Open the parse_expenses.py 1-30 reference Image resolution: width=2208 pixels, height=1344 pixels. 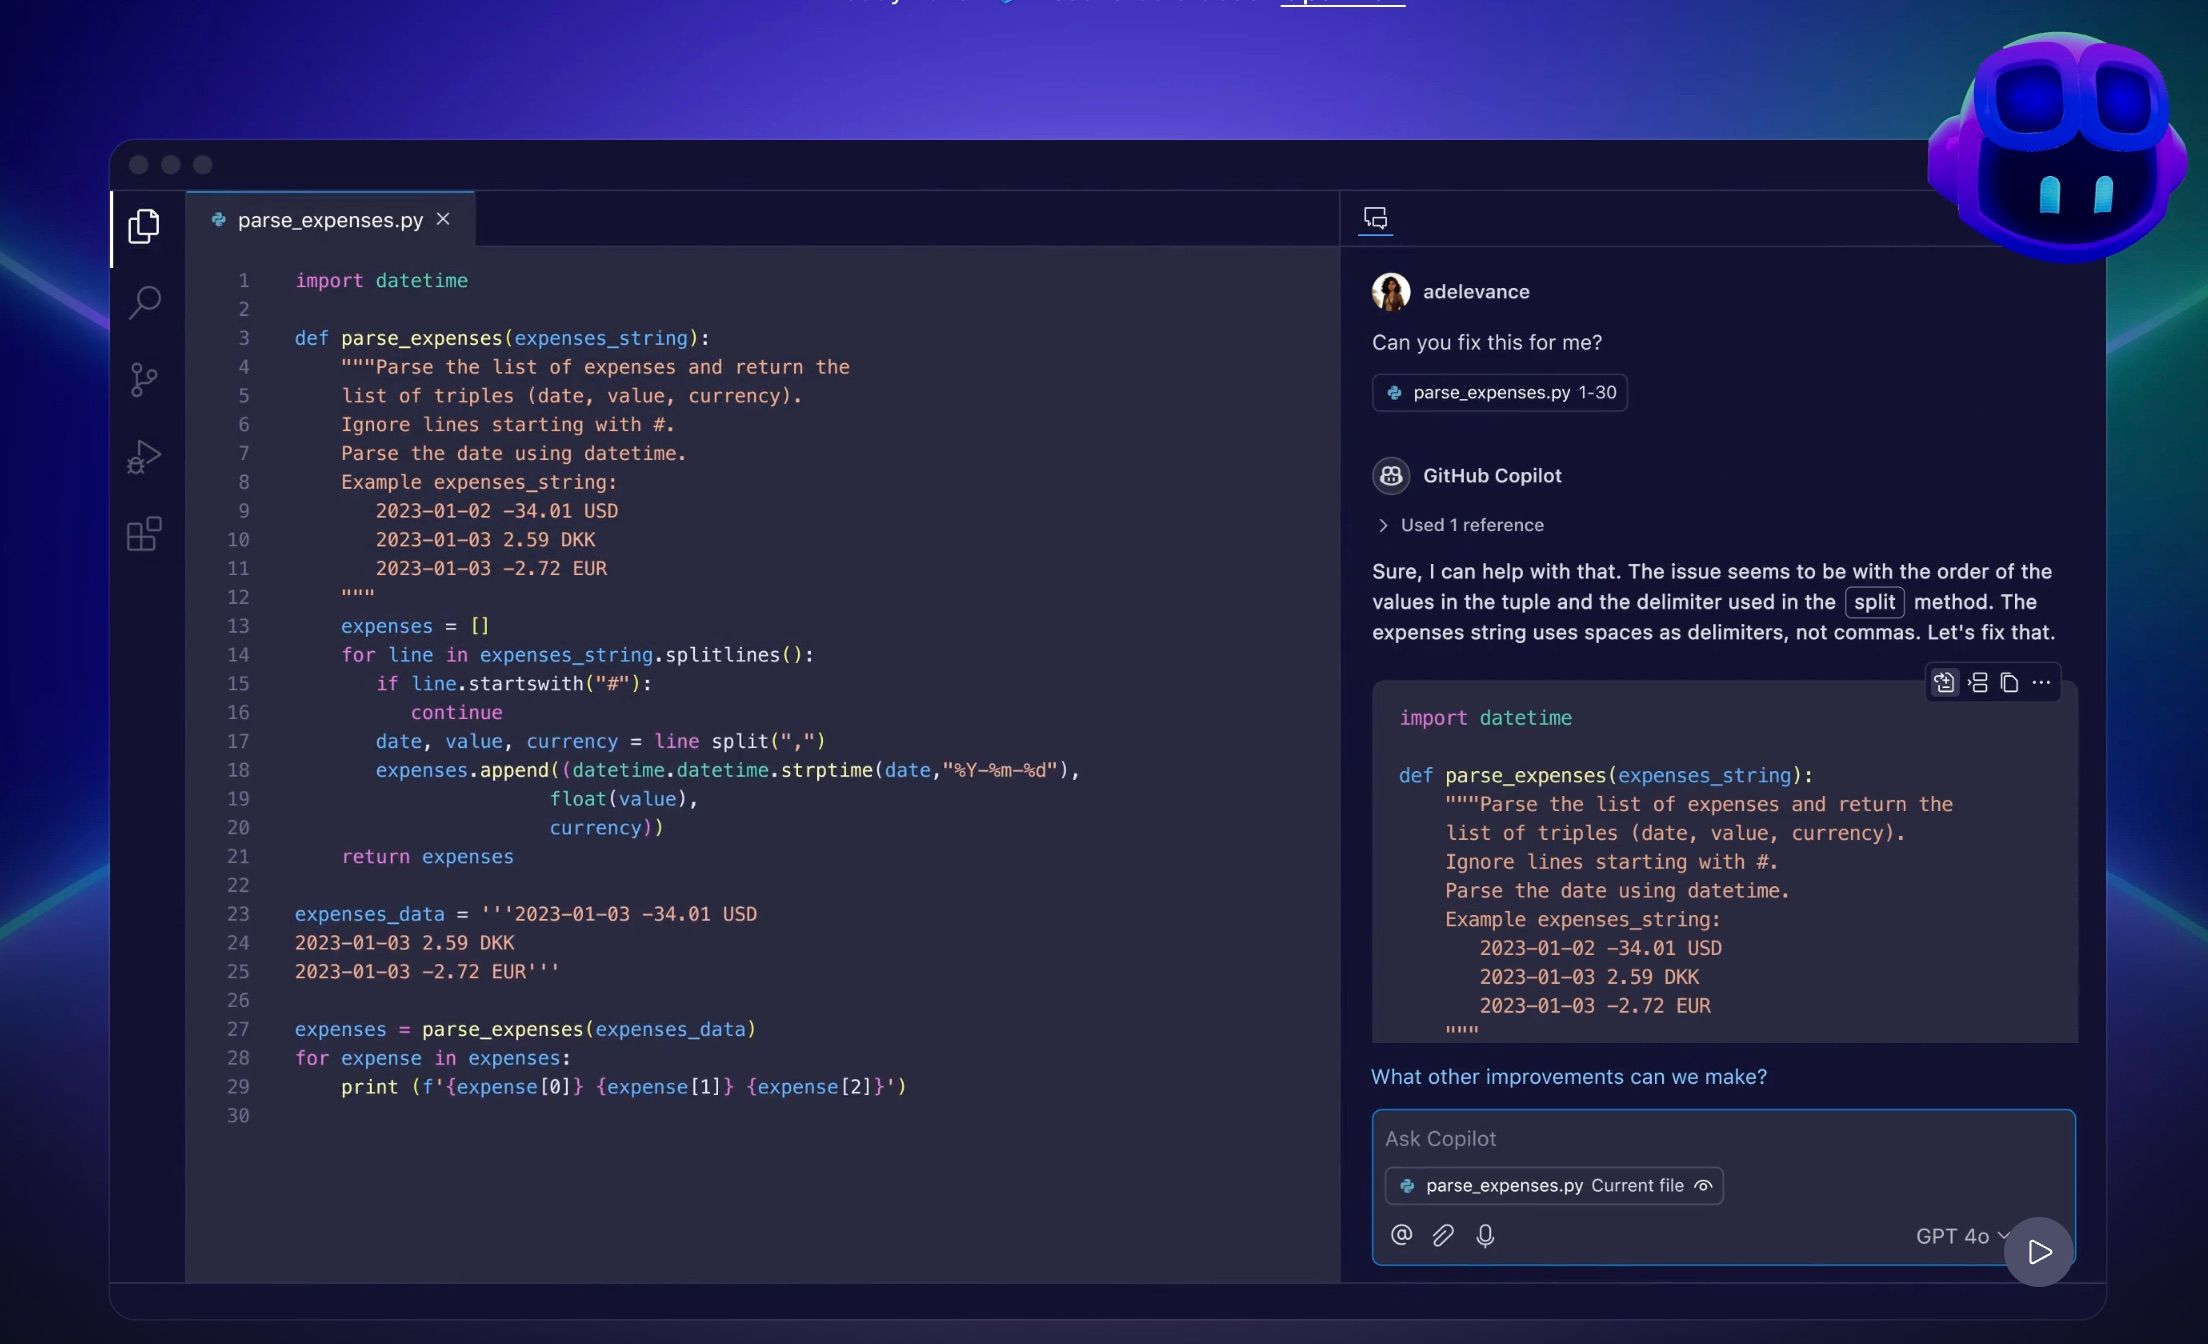tap(1499, 392)
